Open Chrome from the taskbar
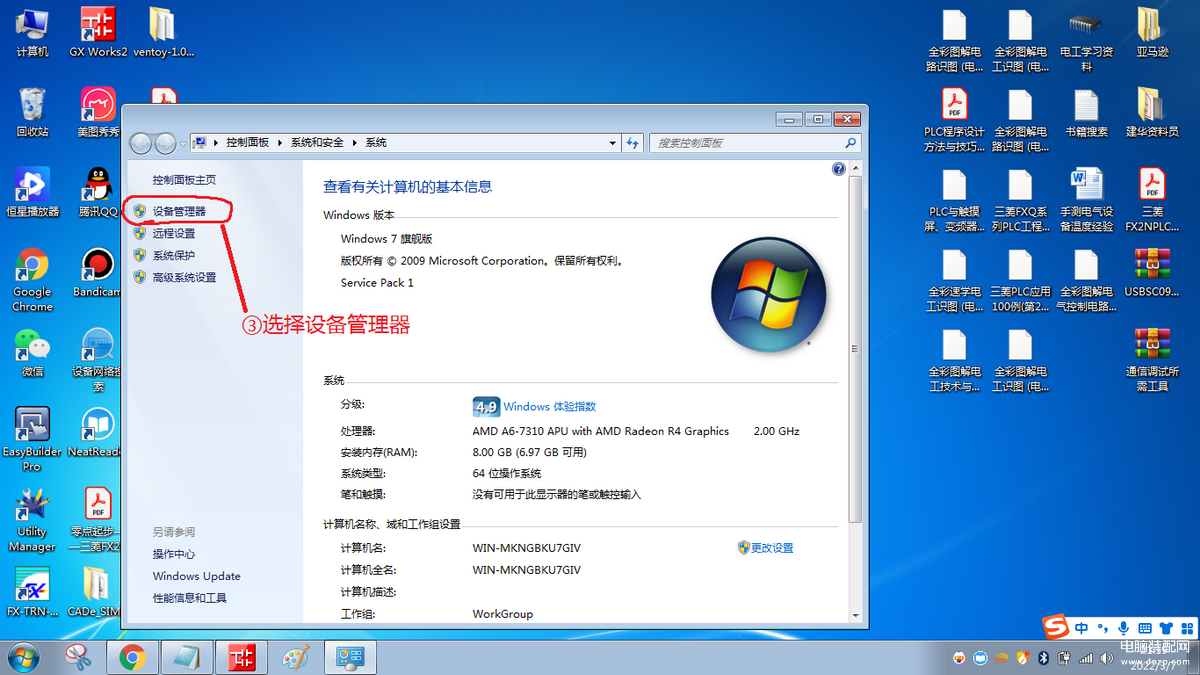Image resolution: width=1200 pixels, height=675 pixels. [133, 657]
